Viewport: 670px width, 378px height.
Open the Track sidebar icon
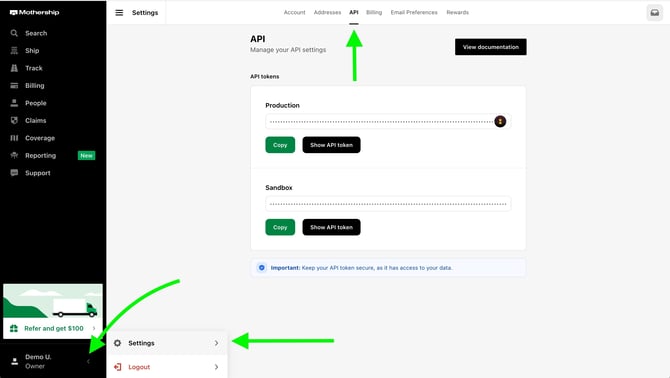[x=14, y=68]
